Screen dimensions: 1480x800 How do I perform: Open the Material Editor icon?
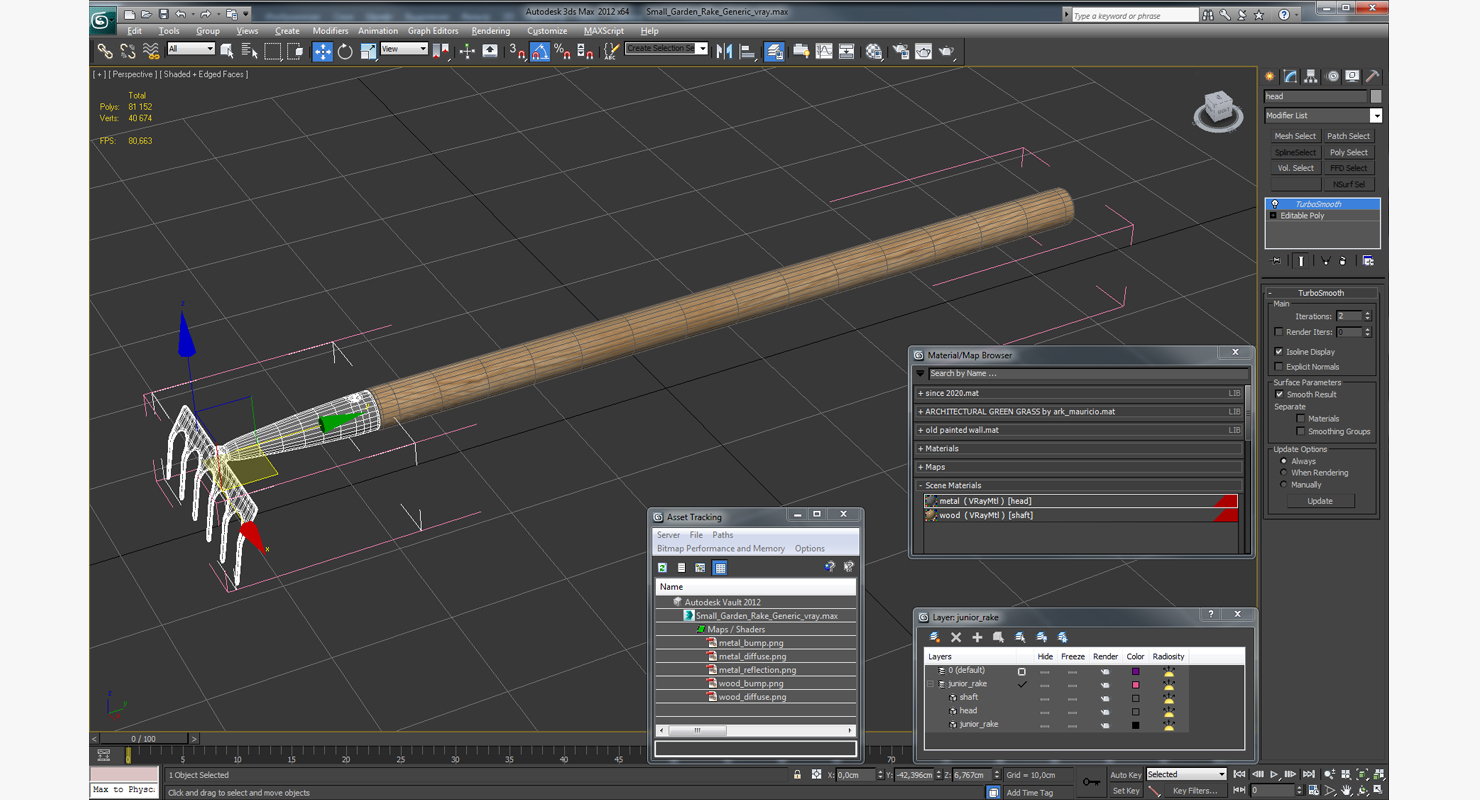(874, 51)
